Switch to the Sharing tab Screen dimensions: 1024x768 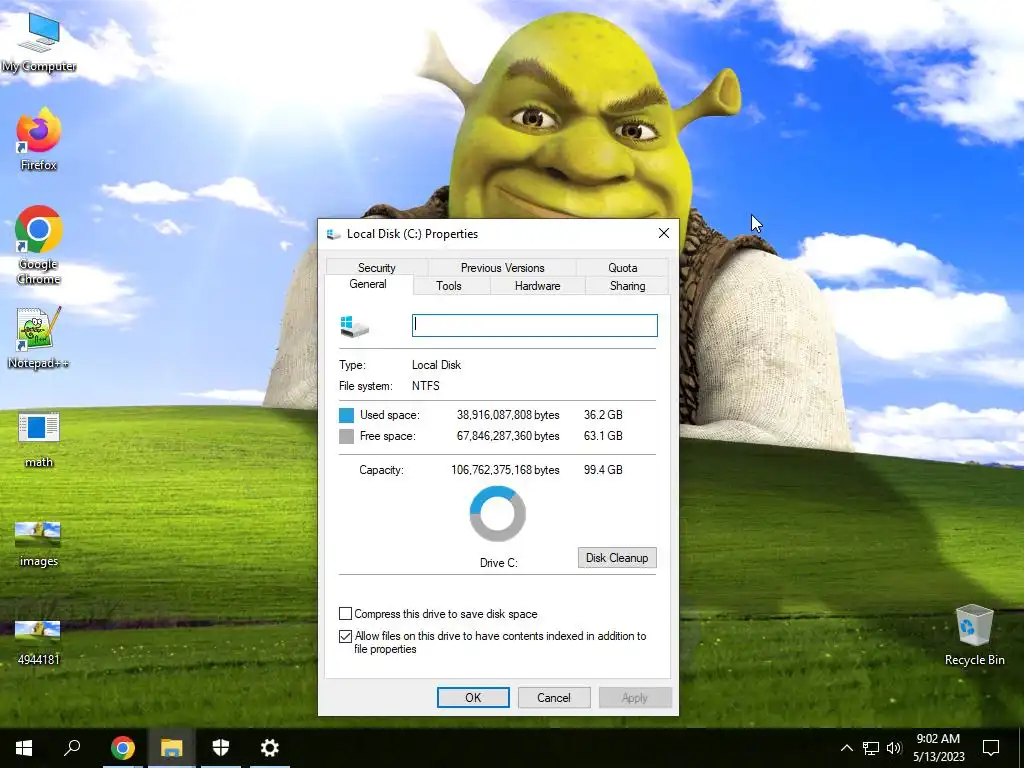[x=628, y=285]
